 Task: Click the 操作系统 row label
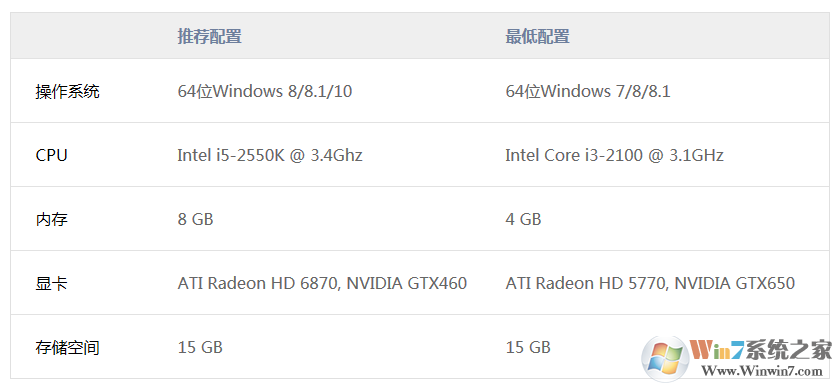pos(67,91)
